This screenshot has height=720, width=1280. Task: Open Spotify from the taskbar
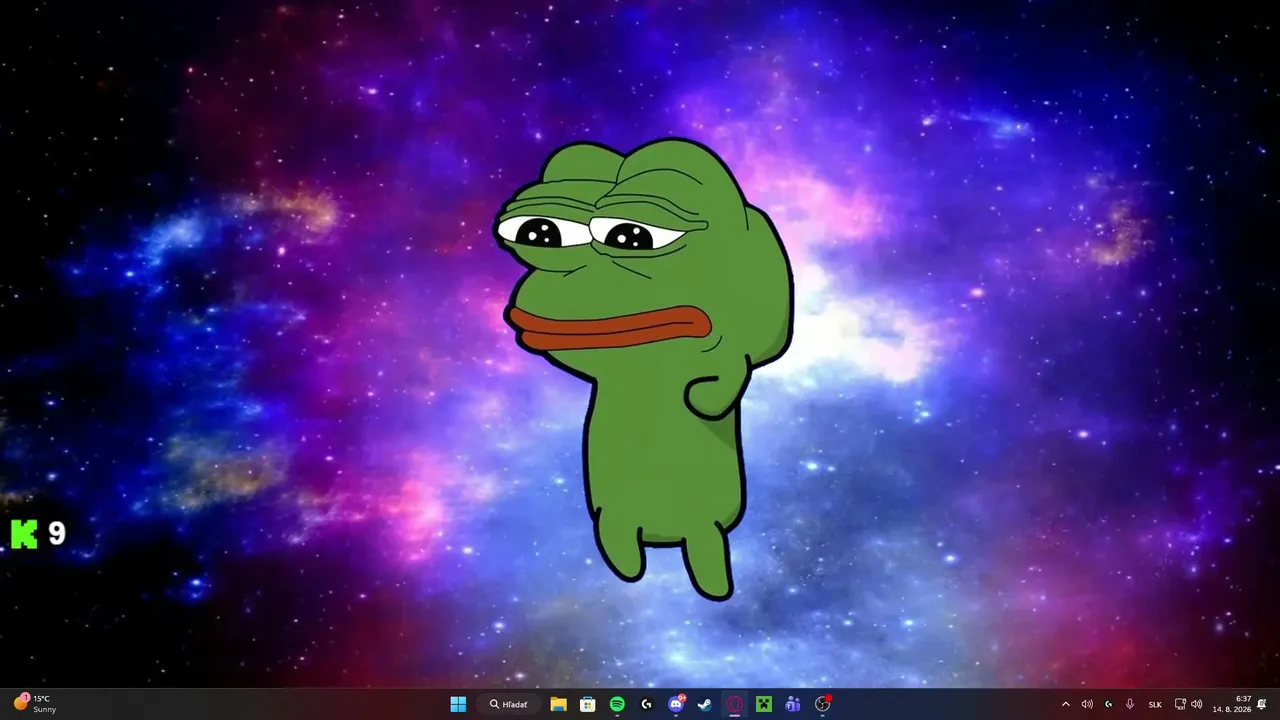pyautogui.click(x=617, y=704)
